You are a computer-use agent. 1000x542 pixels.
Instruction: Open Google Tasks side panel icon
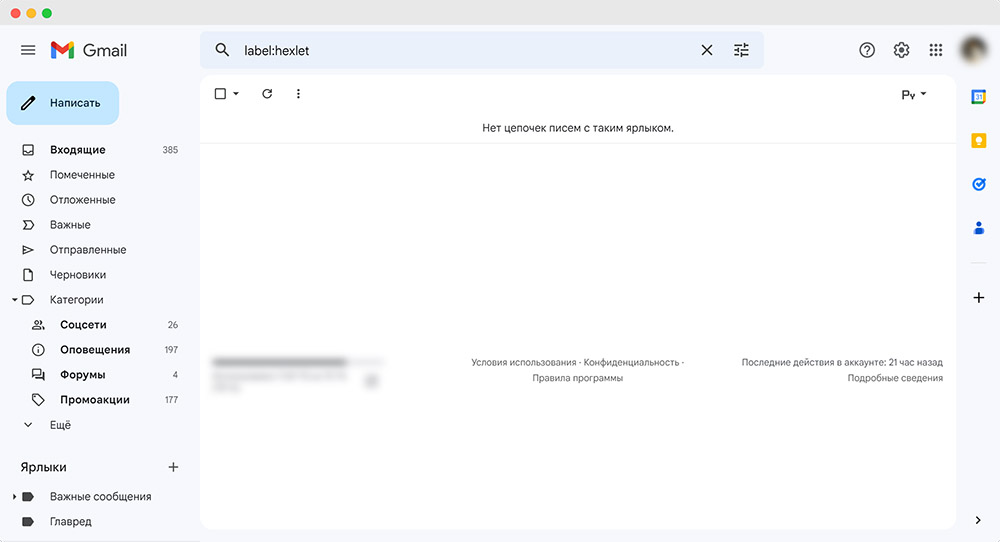coord(978,184)
